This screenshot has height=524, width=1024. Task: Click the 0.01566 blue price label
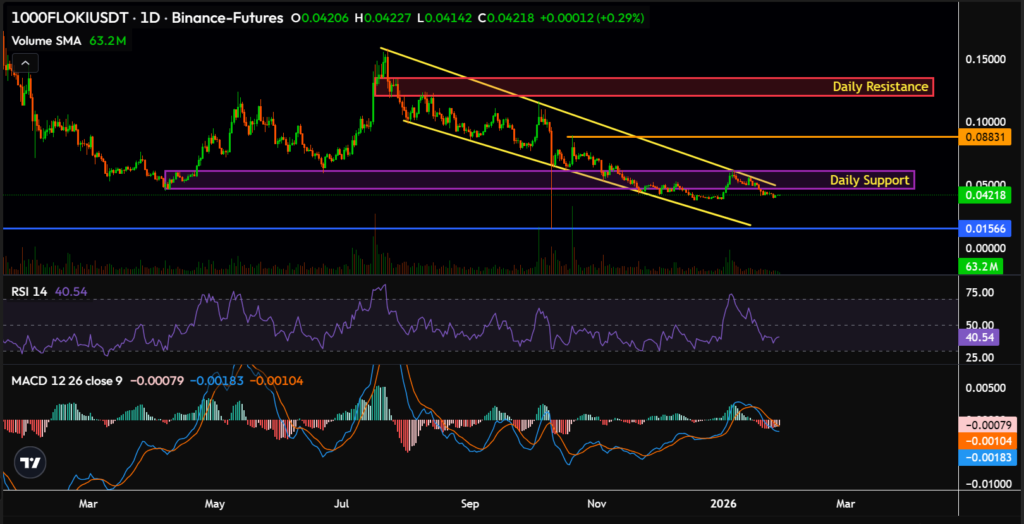tap(984, 229)
